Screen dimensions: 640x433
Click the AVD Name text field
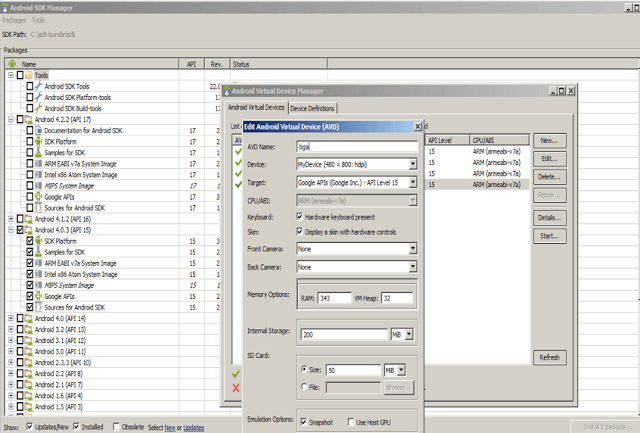click(x=357, y=147)
